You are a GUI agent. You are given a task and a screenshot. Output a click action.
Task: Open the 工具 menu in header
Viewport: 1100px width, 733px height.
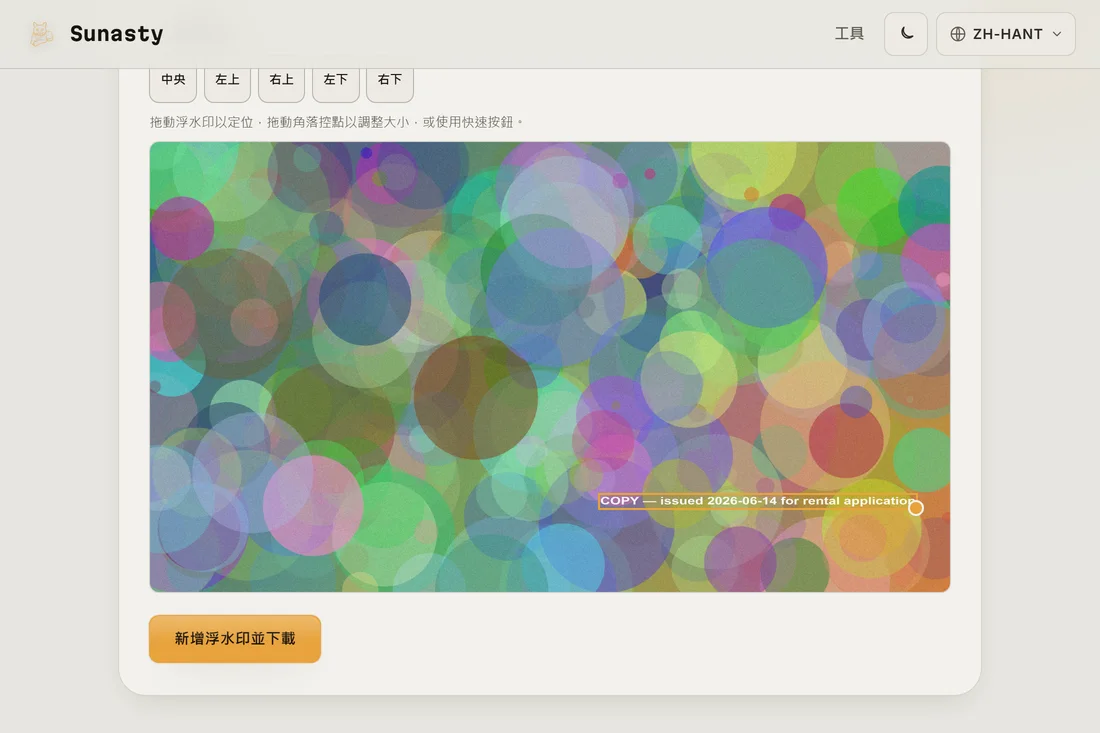point(849,34)
